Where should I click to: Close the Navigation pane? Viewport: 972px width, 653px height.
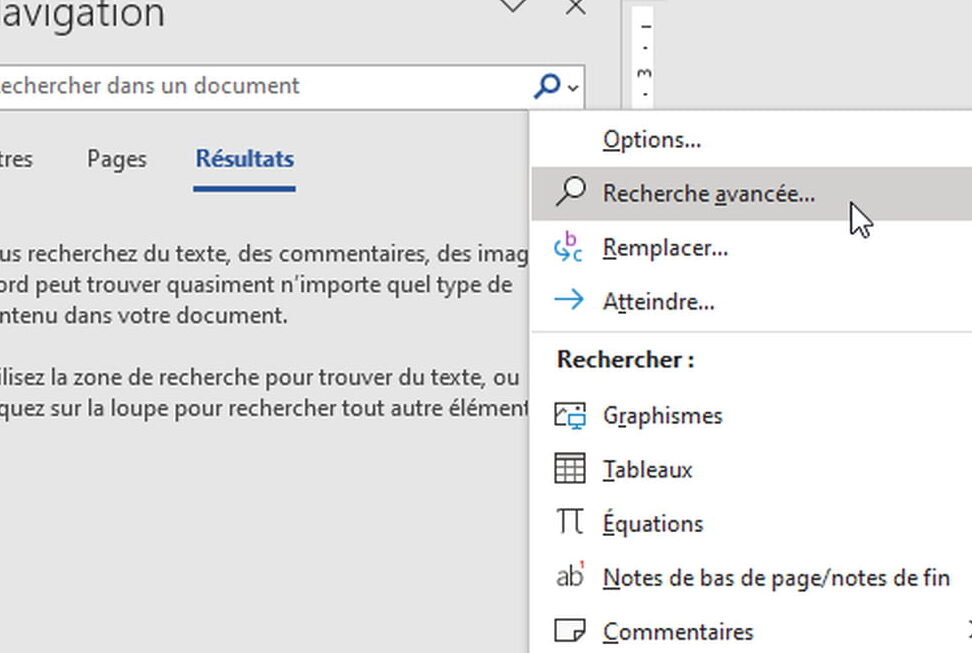click(x=576, y=7)
